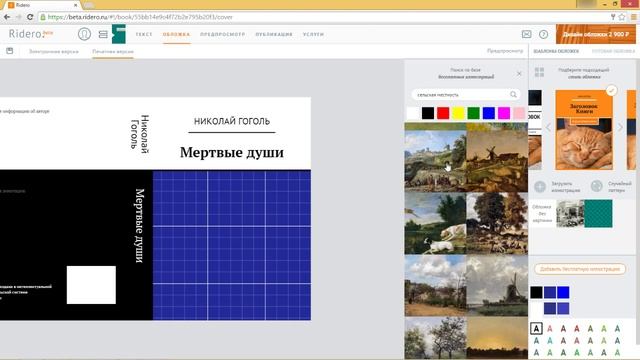Click blue grid front cover image area
640x360 pixels.
(x=232, y=245)
